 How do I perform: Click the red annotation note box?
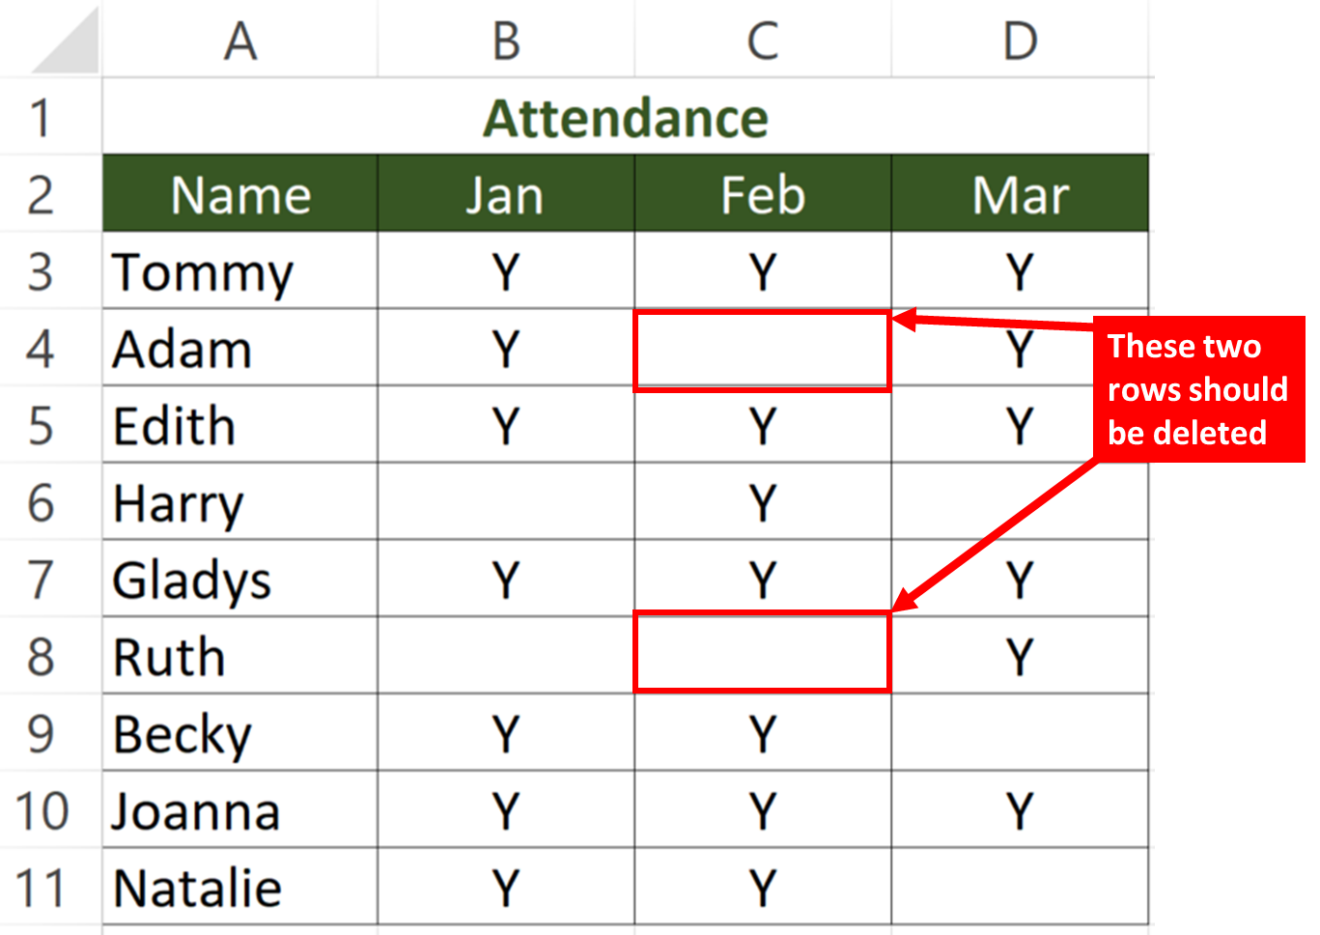1200,389
